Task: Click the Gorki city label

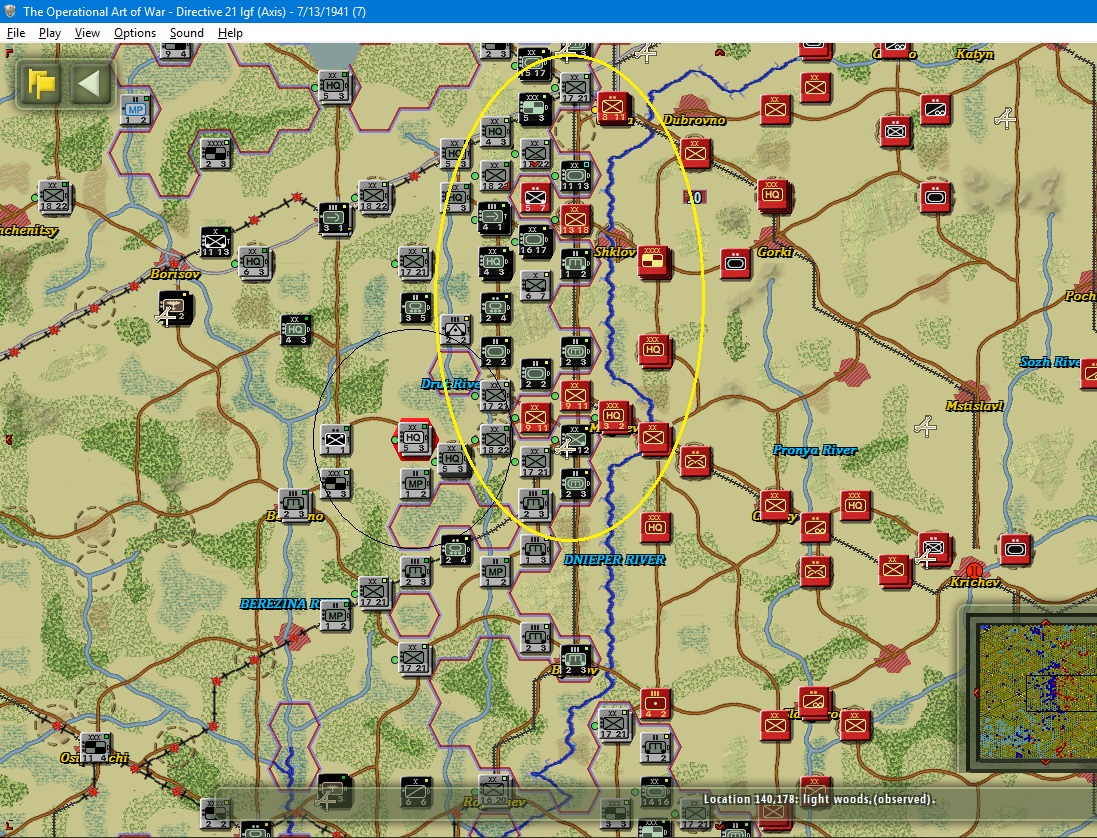Action: tap(775, 252)
